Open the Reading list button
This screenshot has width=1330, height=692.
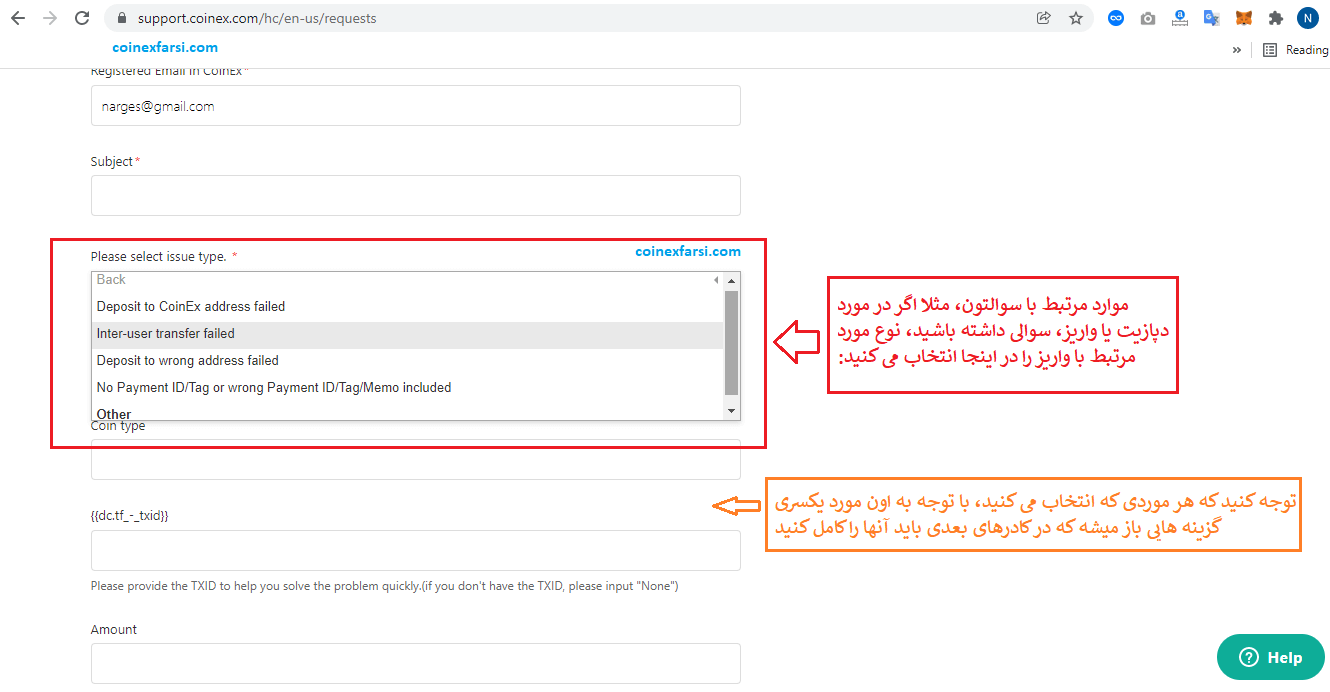click(x=1295, y=50)
